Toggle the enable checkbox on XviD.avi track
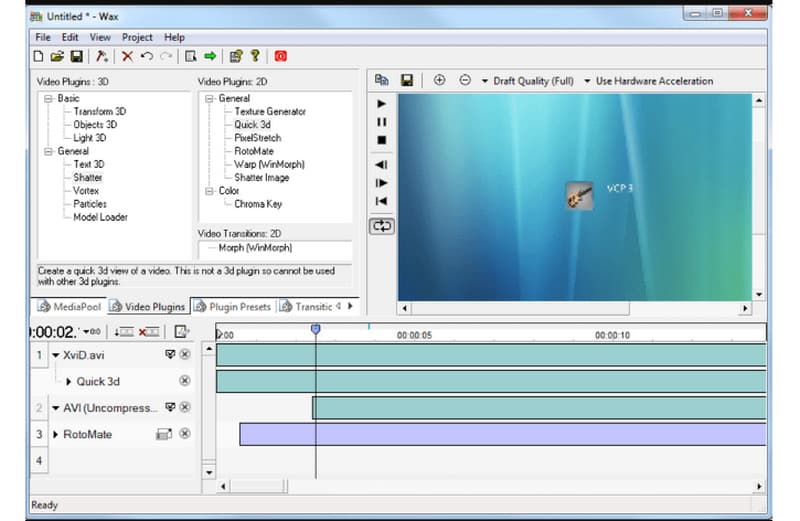The height and width of the screenshot is (521, 800). 170,355
